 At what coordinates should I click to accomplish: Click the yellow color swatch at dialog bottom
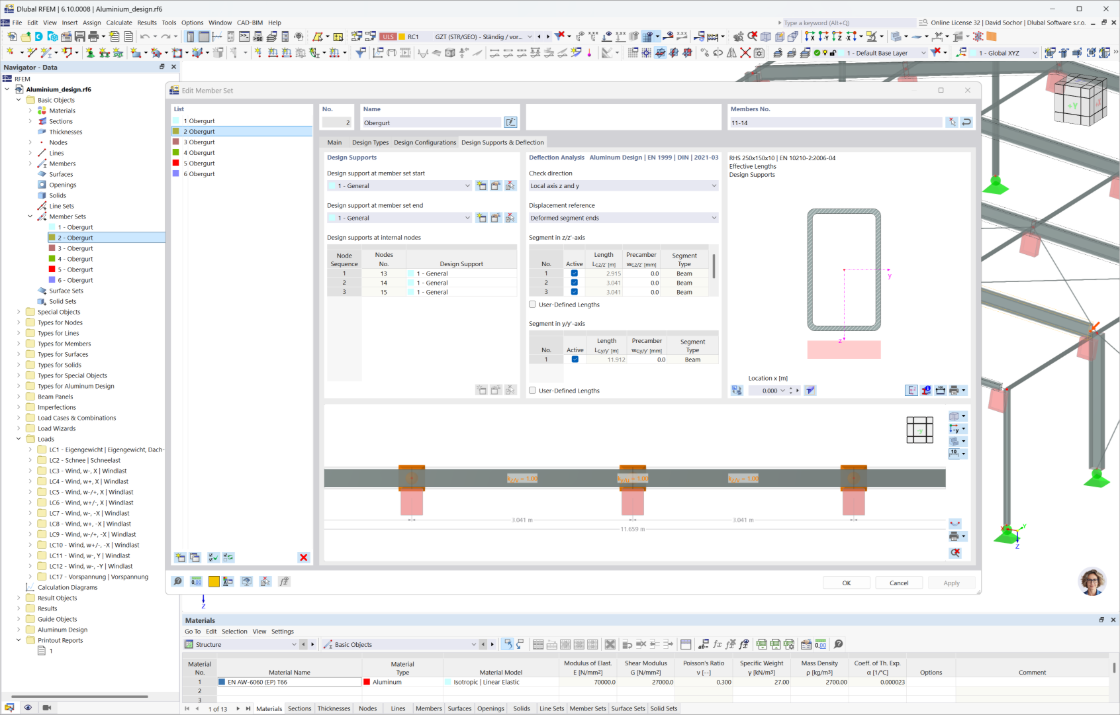pos(214,581)
